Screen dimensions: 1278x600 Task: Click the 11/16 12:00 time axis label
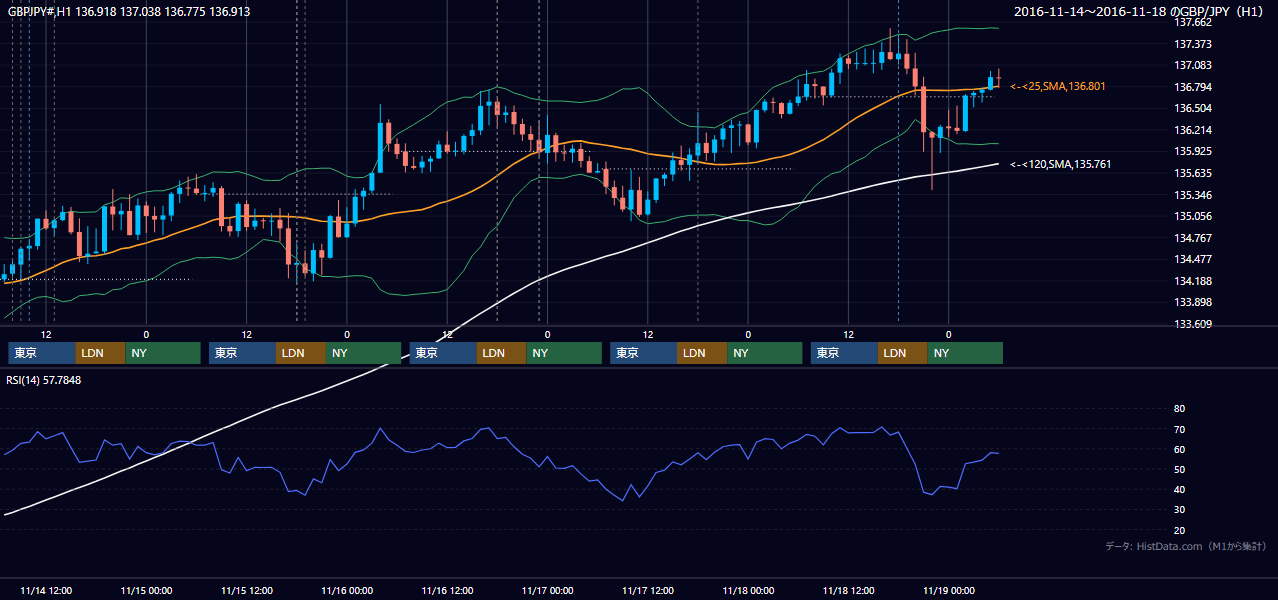(x=447, y=590)
